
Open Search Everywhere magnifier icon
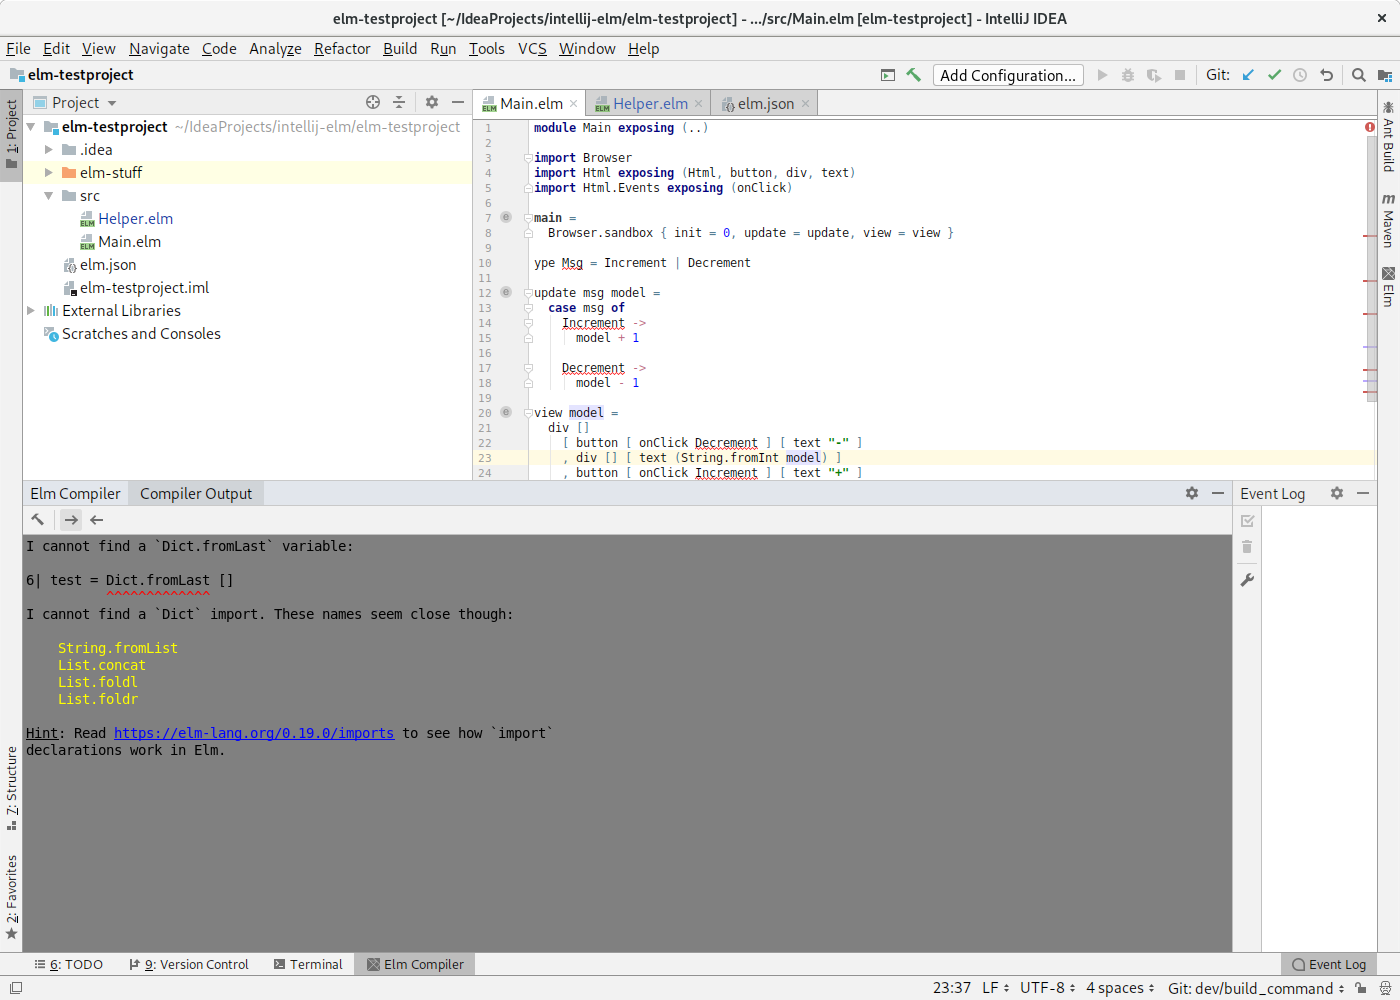(1358, 74)
